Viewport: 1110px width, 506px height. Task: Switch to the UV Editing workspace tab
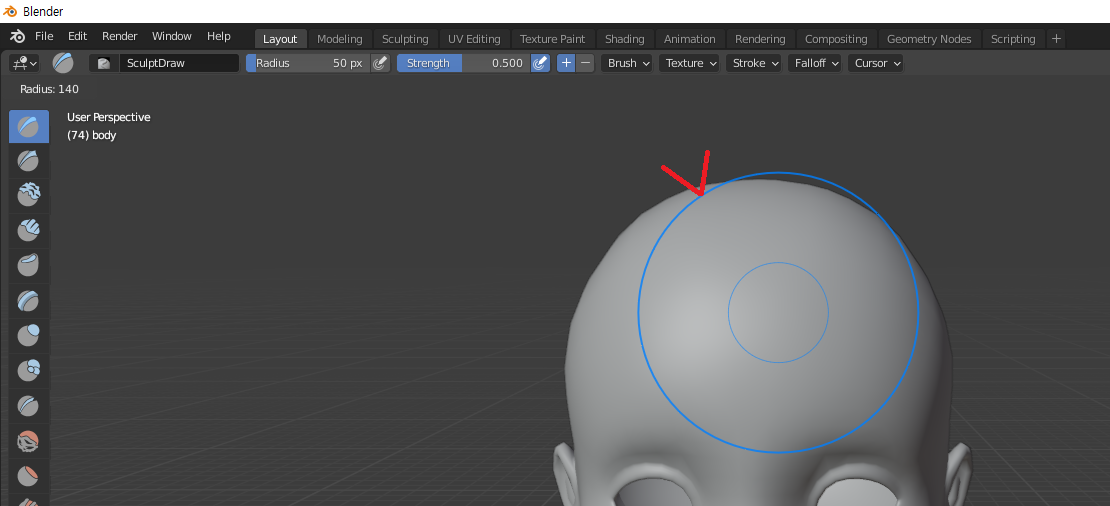click(474, 39)
